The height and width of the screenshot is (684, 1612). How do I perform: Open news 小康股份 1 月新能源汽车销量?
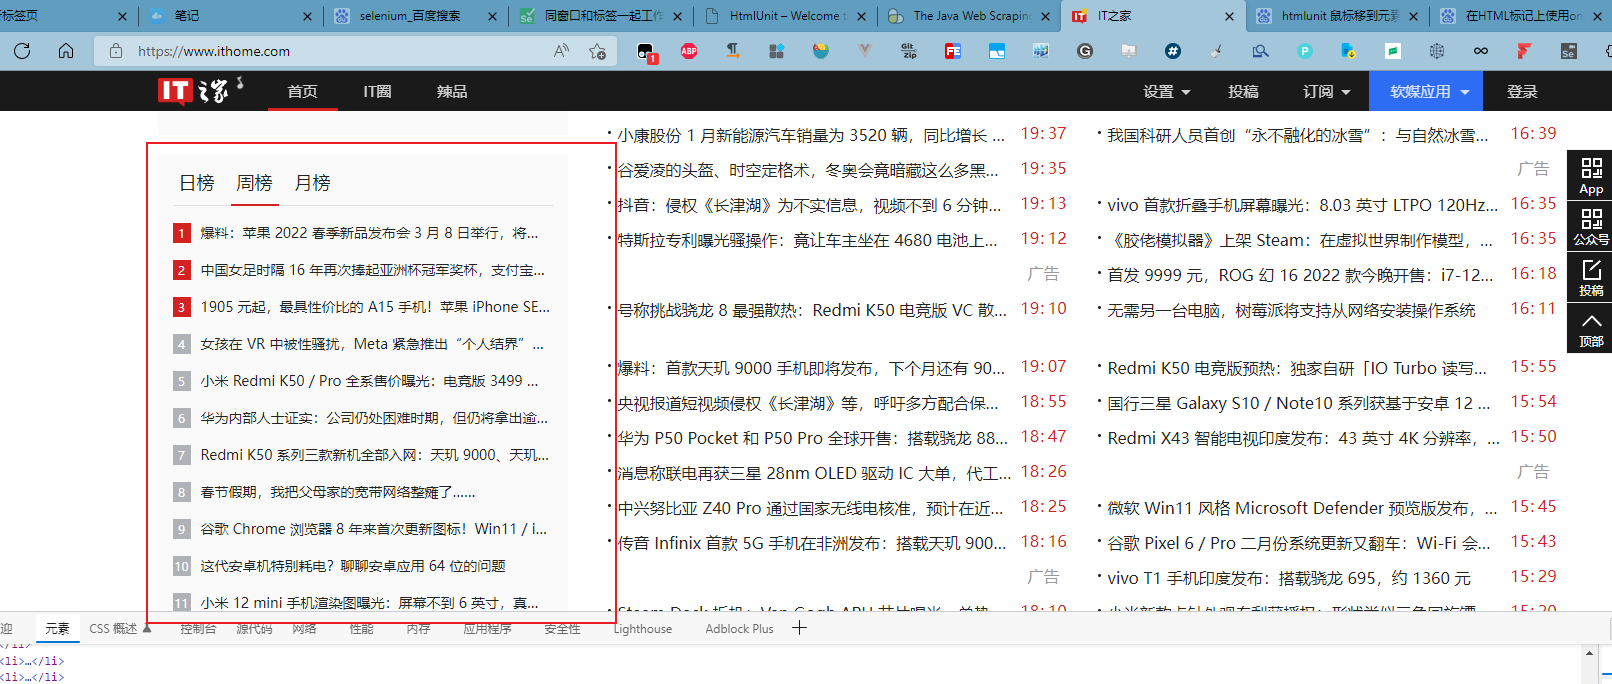pos(811,135)
